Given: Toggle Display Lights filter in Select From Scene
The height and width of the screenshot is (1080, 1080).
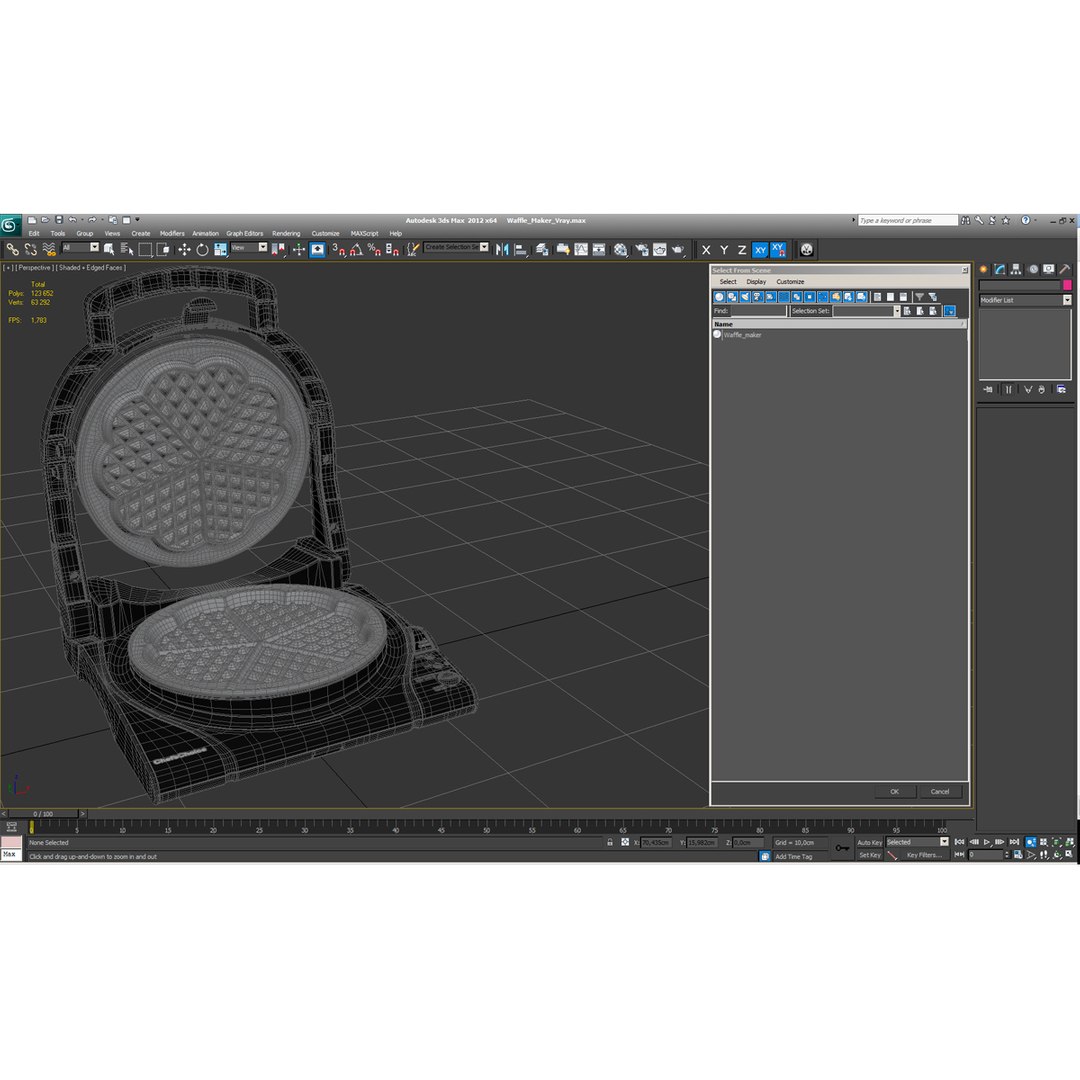Looking at the screenshot, I should (745, 297).
